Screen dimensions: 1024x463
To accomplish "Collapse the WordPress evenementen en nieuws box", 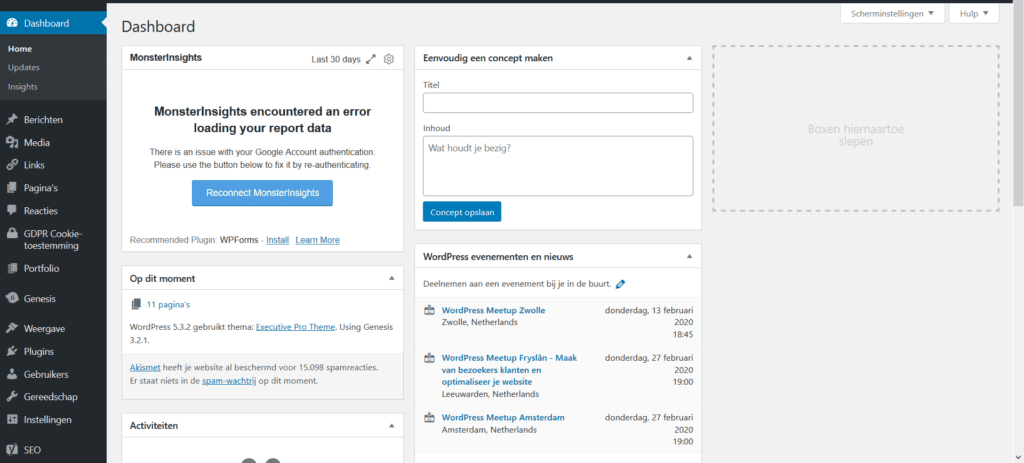I will pos(689,257).
